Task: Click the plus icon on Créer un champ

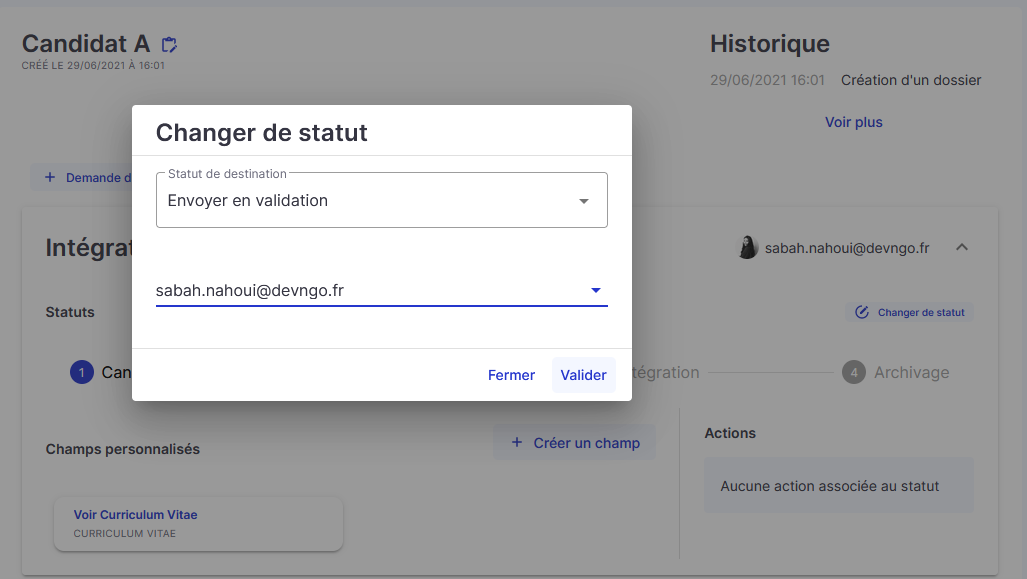Action: (x=516, y=442)
